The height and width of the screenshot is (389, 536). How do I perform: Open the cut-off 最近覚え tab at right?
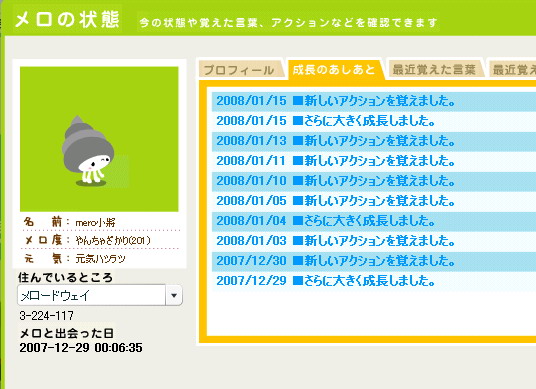(x=513, y=69)
